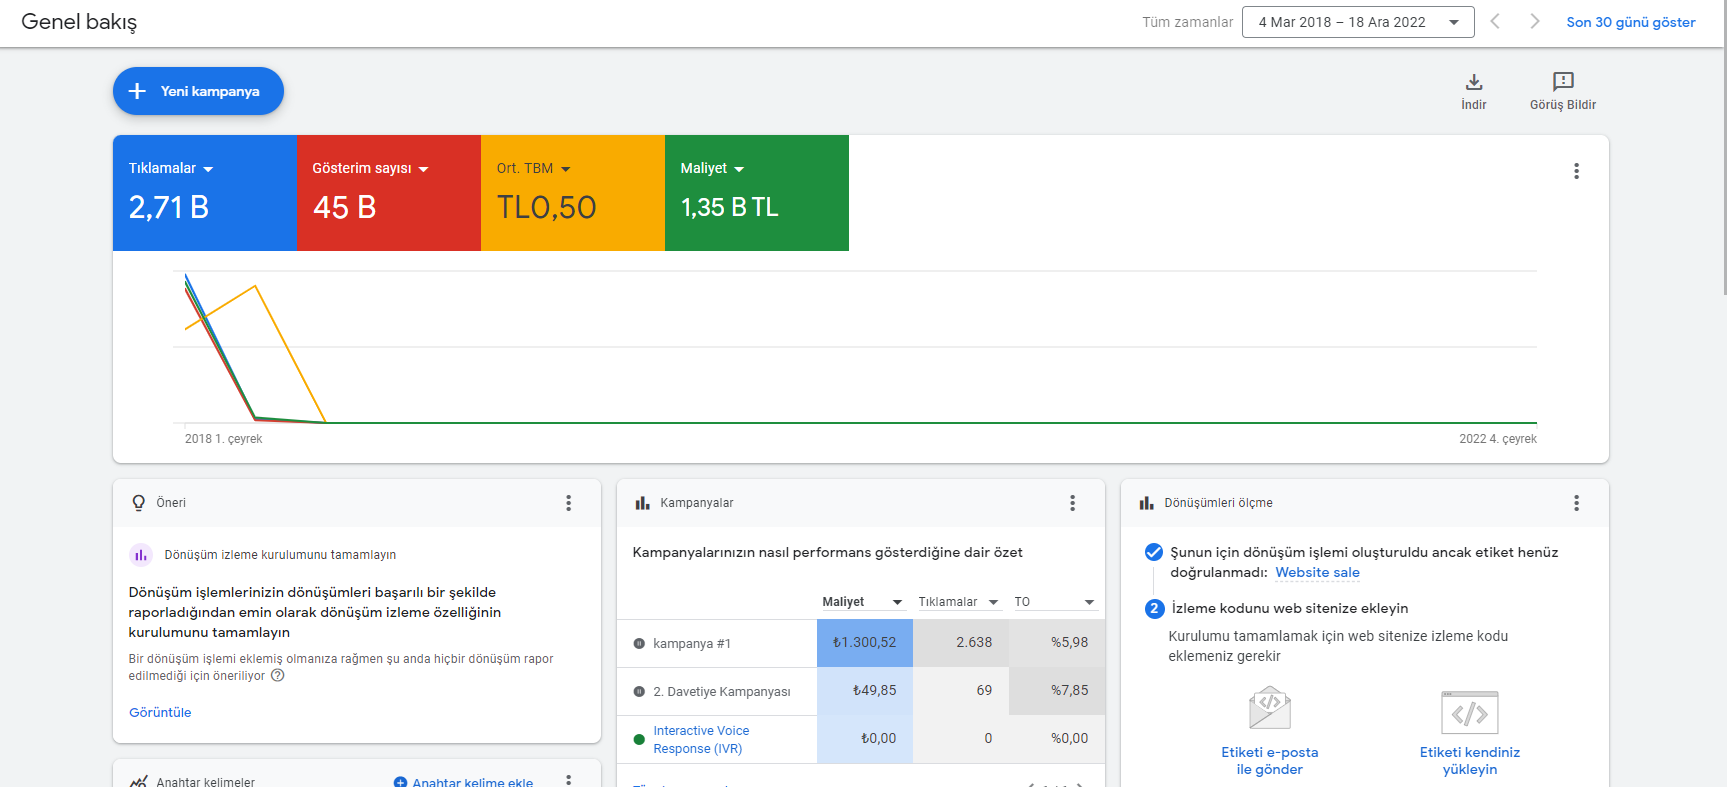Open overview chart three-dot menu
Image resolution: width=1727 pixels, height=787 pixels.
[x=1576, y=171]
